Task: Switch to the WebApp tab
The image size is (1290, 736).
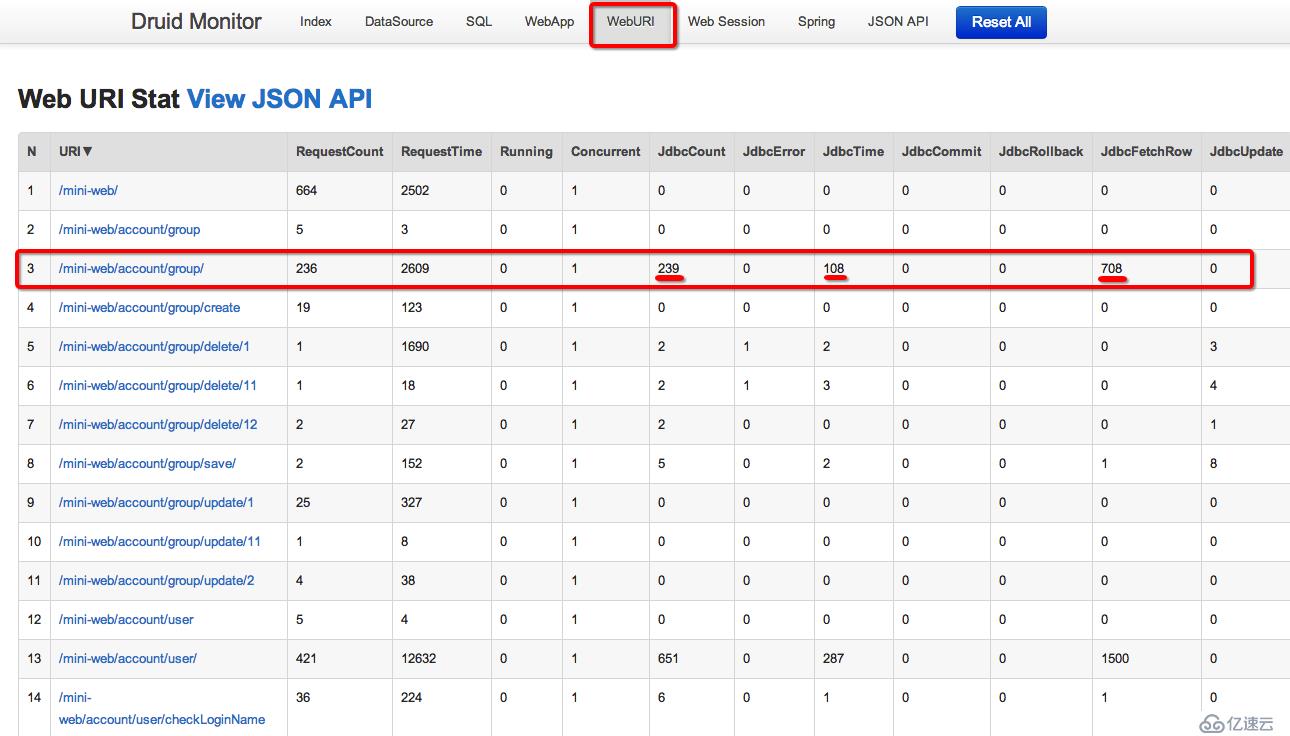Action: [x=549, y=21]
